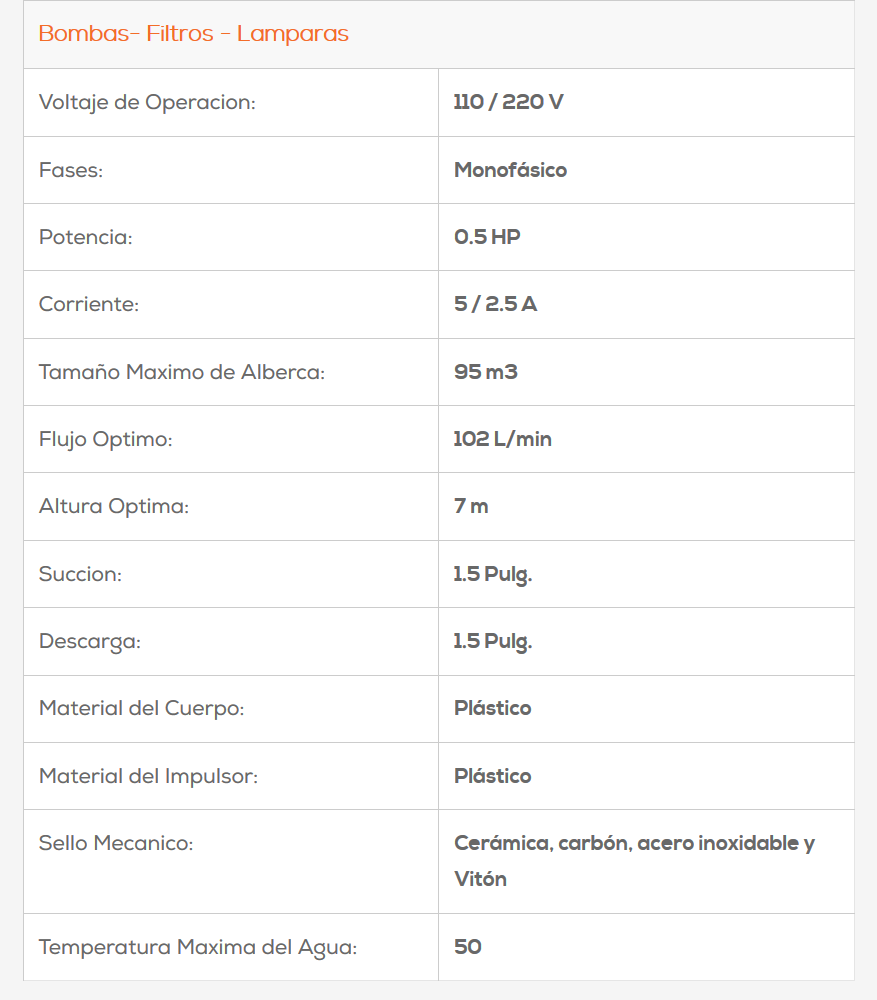Click the Bombas- Filtros - Lamparas heading
877x1000 pixels.
pos(193,34)
